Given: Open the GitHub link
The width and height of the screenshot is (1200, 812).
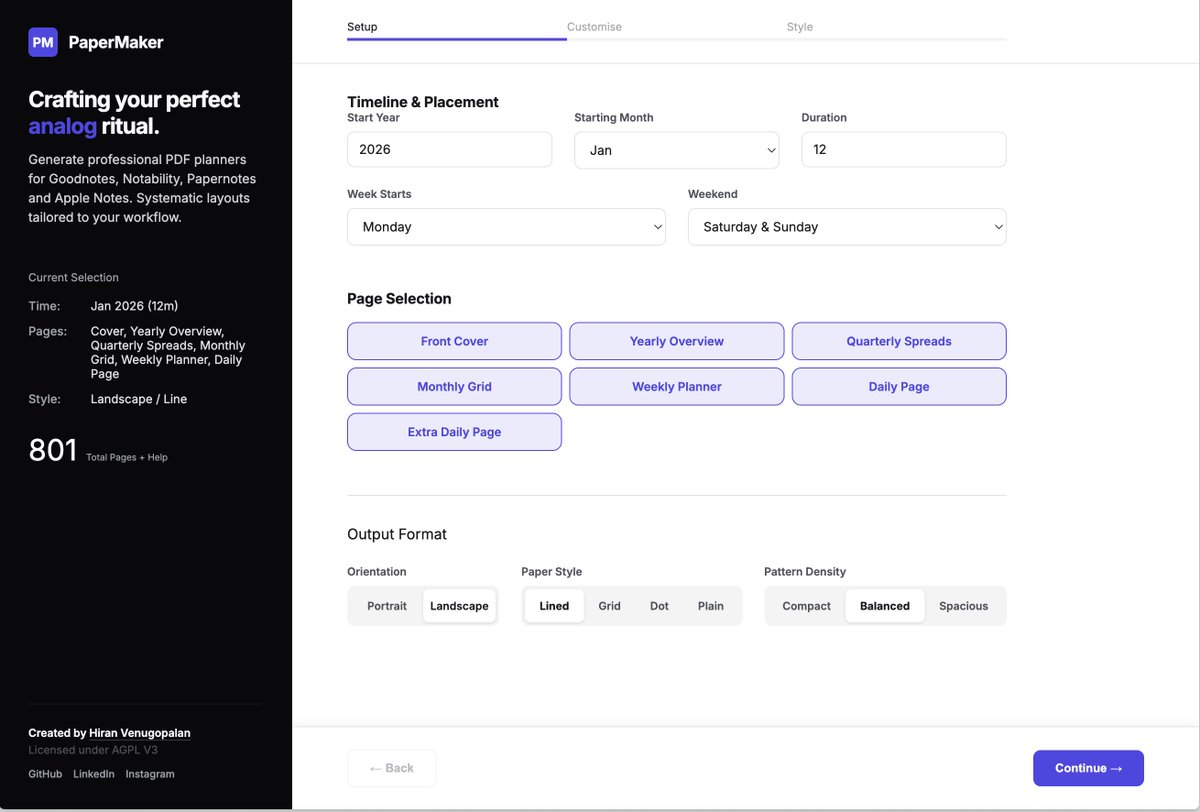Looking at the screenshot, I should coord(45,774).
